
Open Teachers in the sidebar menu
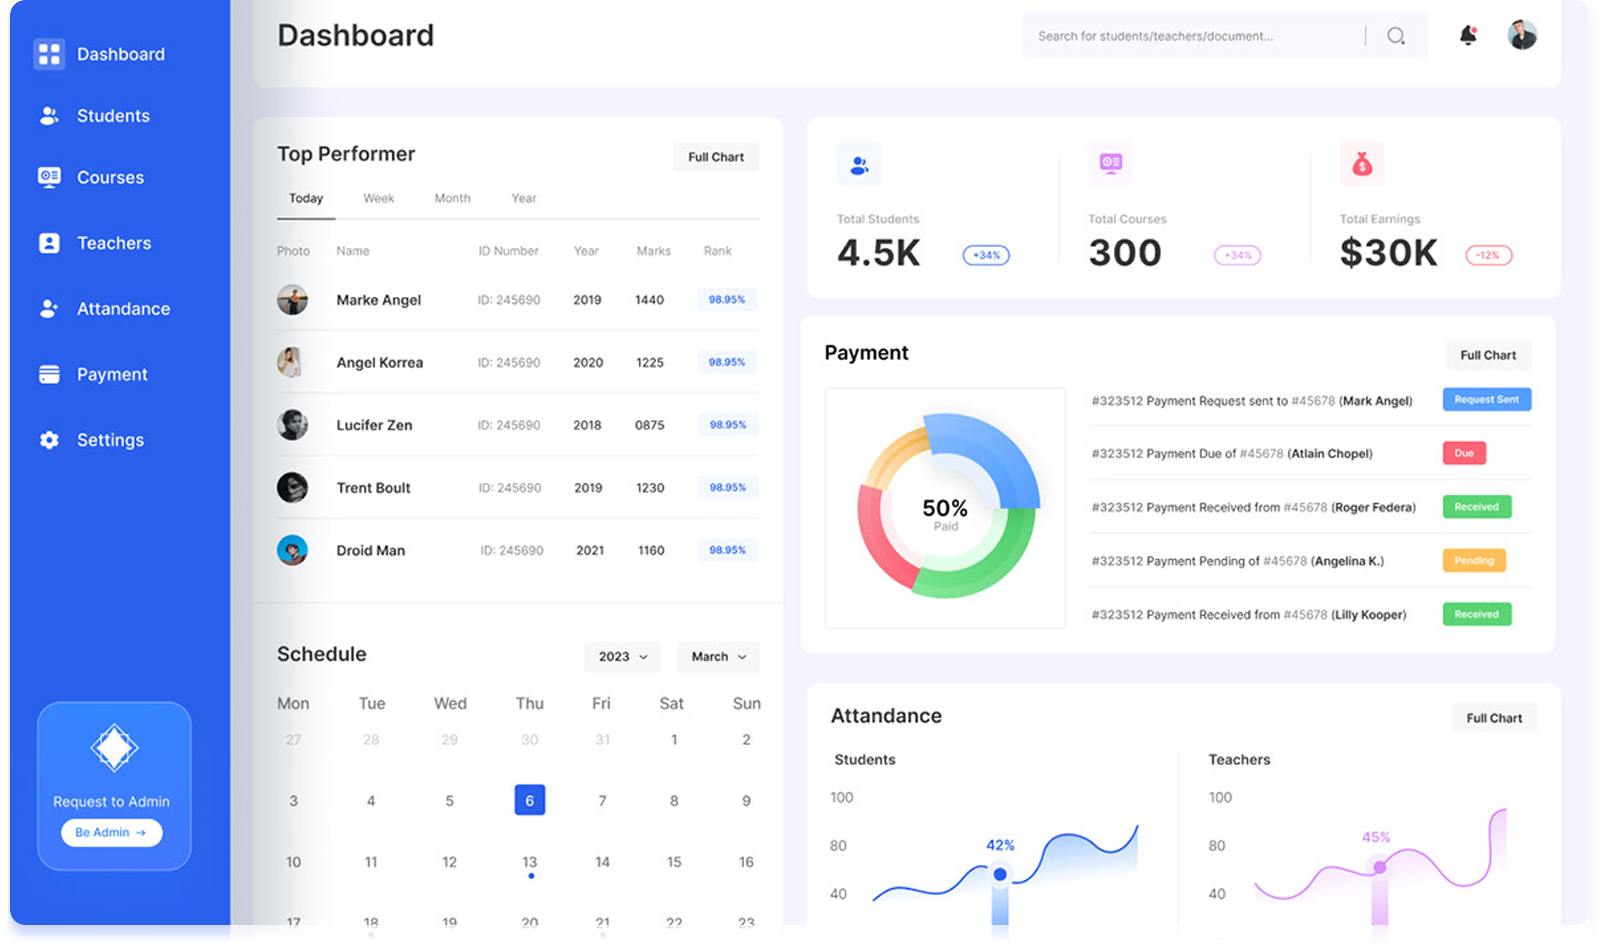coord(114,243)
